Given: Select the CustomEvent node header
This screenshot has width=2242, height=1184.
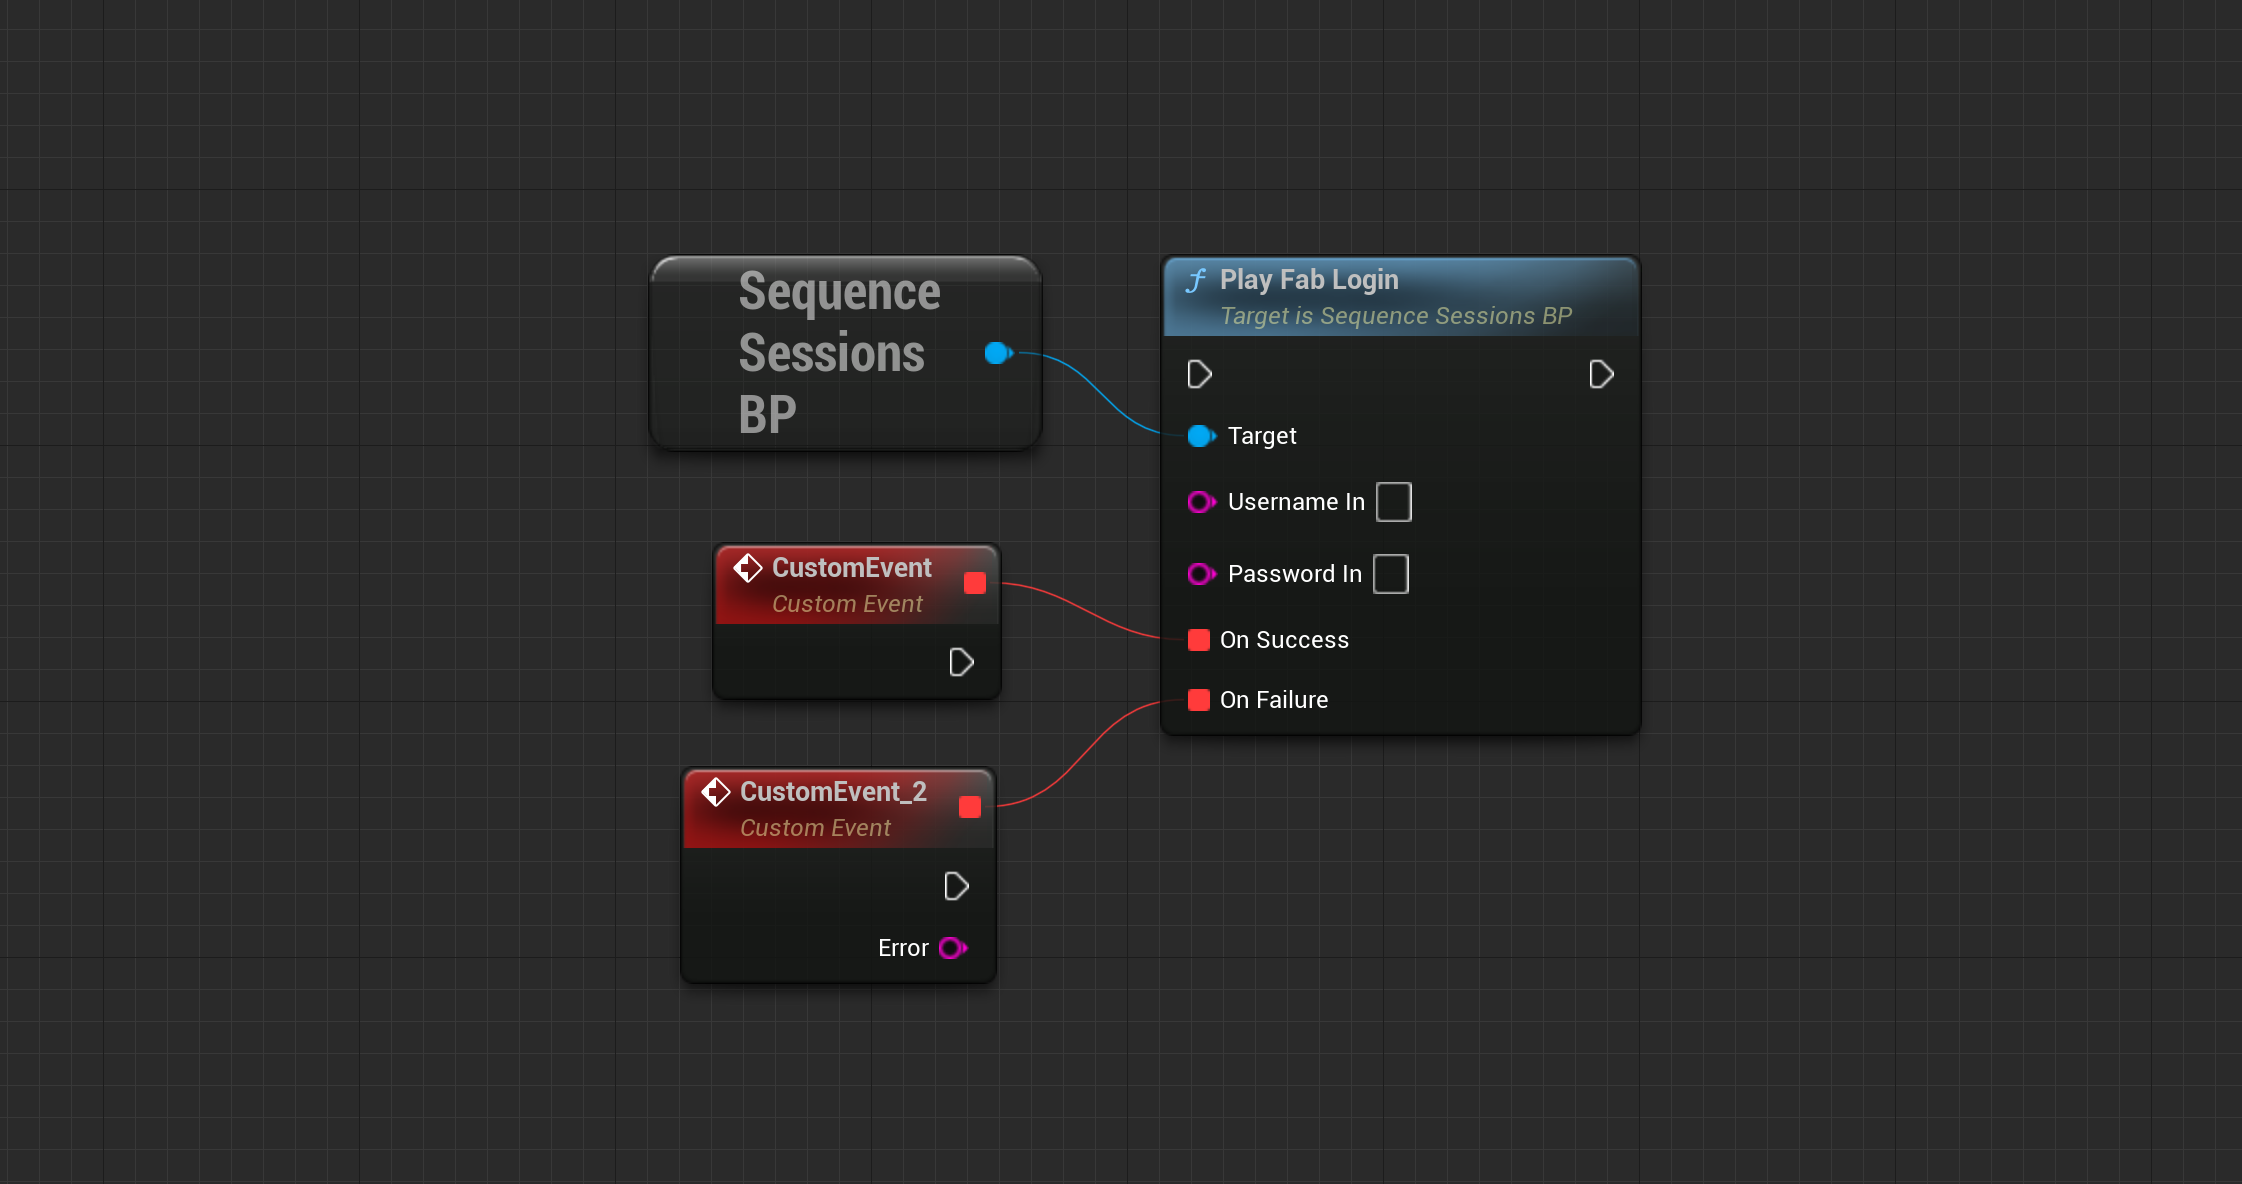Looking at the screenshot, I should [x=851, y=568].
